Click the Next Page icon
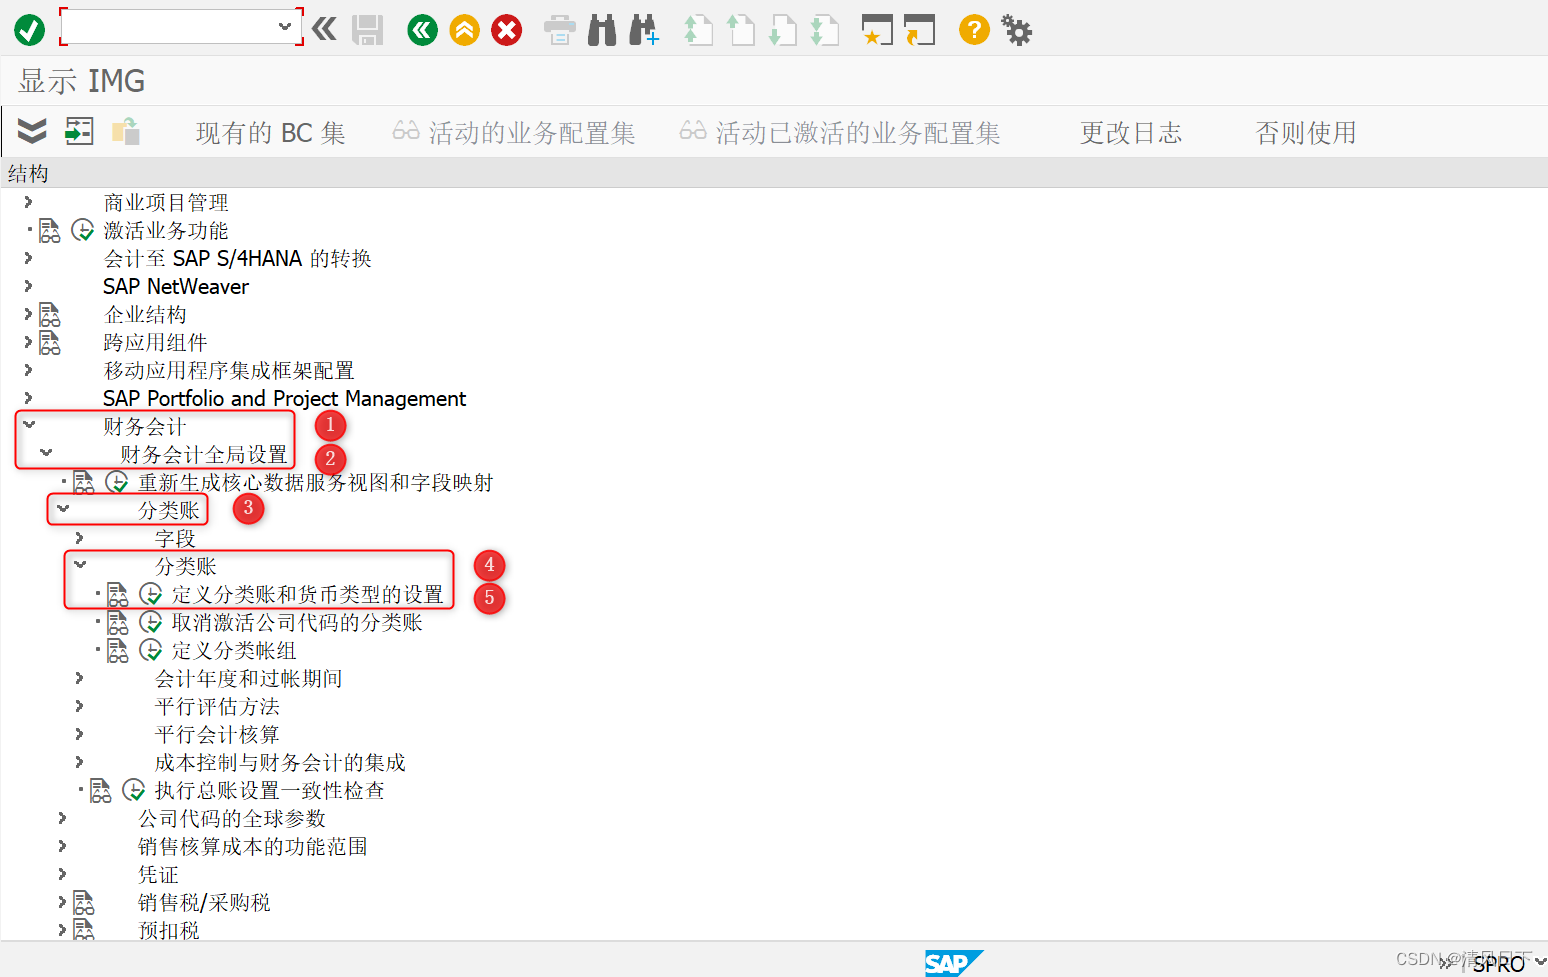Screen dimensions: 1548x977 (782, 30)
